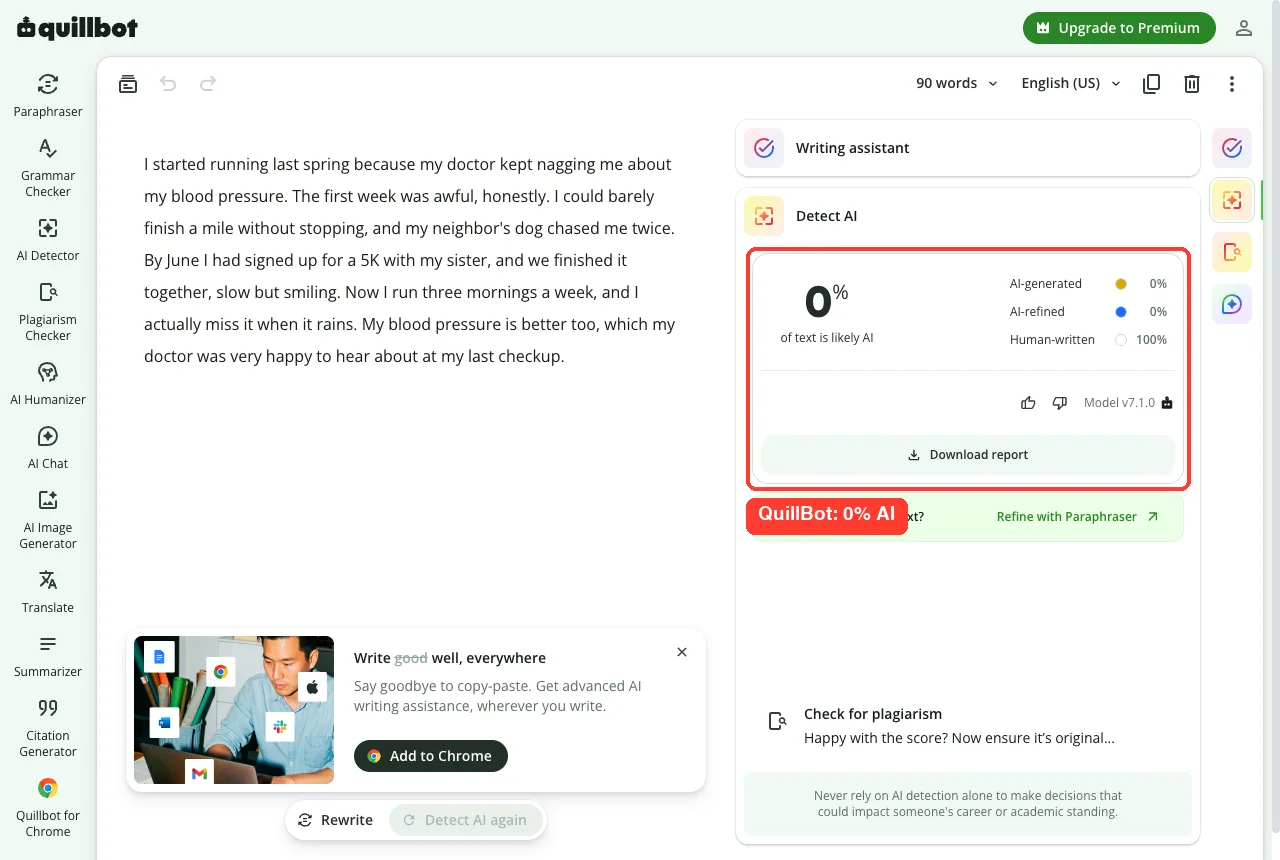Give thumbs up to AI detection result
The height and width of the screenshot is (860, 1280).
1028,403
